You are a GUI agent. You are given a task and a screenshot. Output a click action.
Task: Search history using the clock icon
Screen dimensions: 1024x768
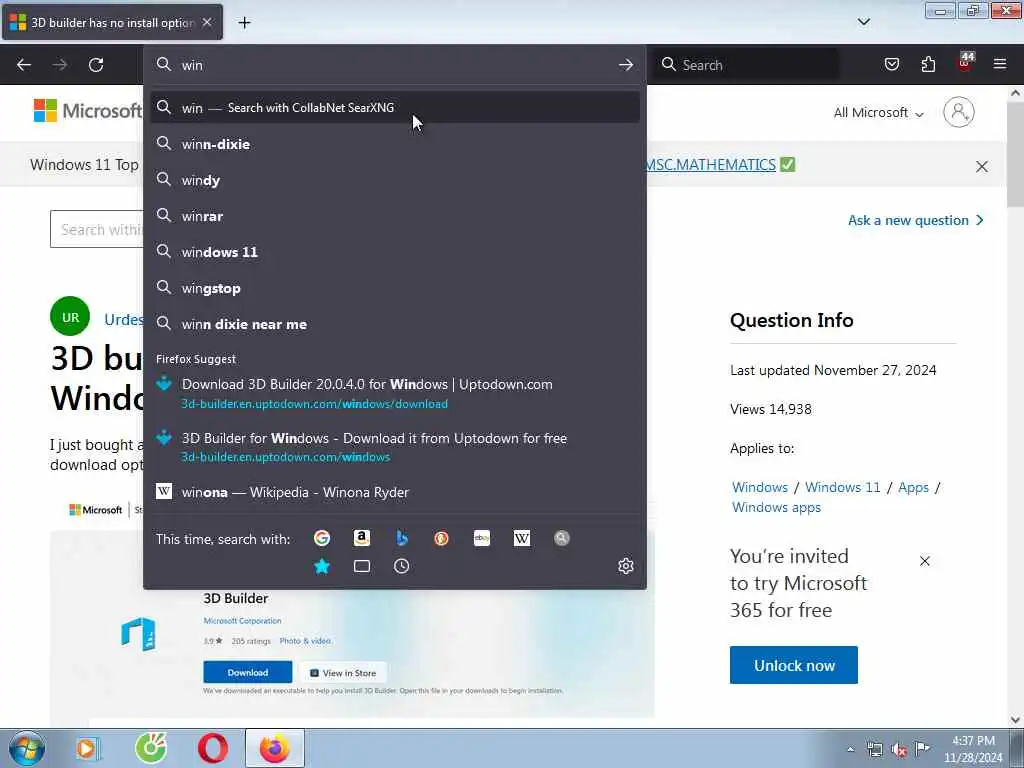(402, 566)
